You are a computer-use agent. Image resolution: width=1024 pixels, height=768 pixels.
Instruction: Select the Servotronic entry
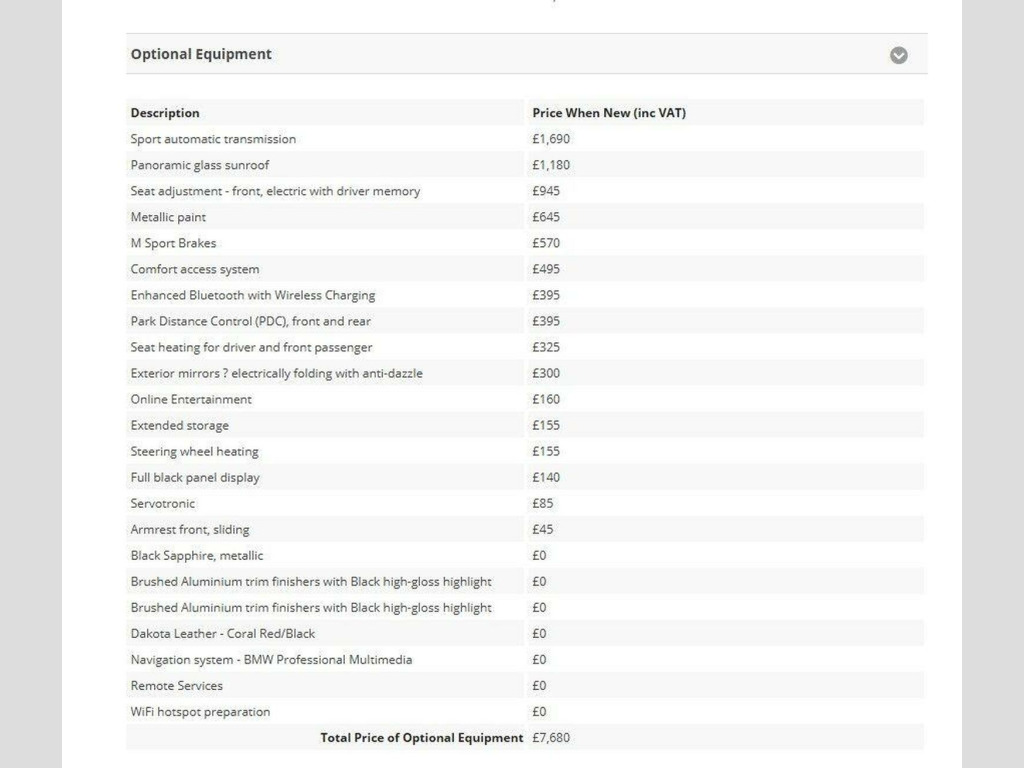click(x=163, y=503)
